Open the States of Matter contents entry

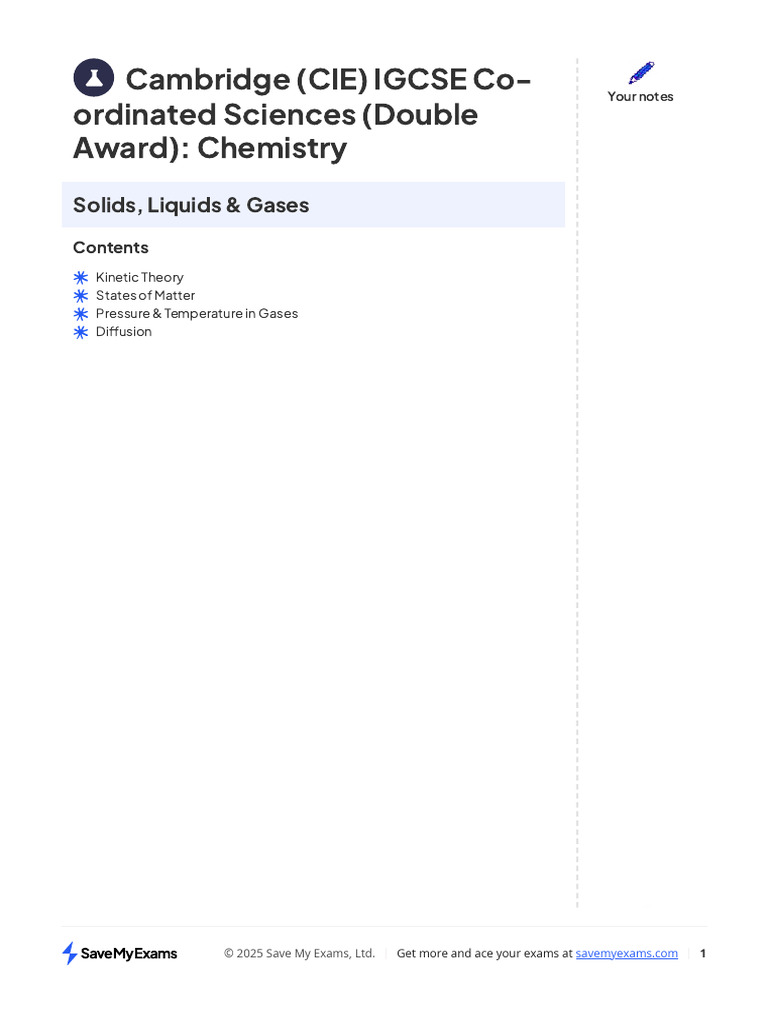click(x=146, y=296)
